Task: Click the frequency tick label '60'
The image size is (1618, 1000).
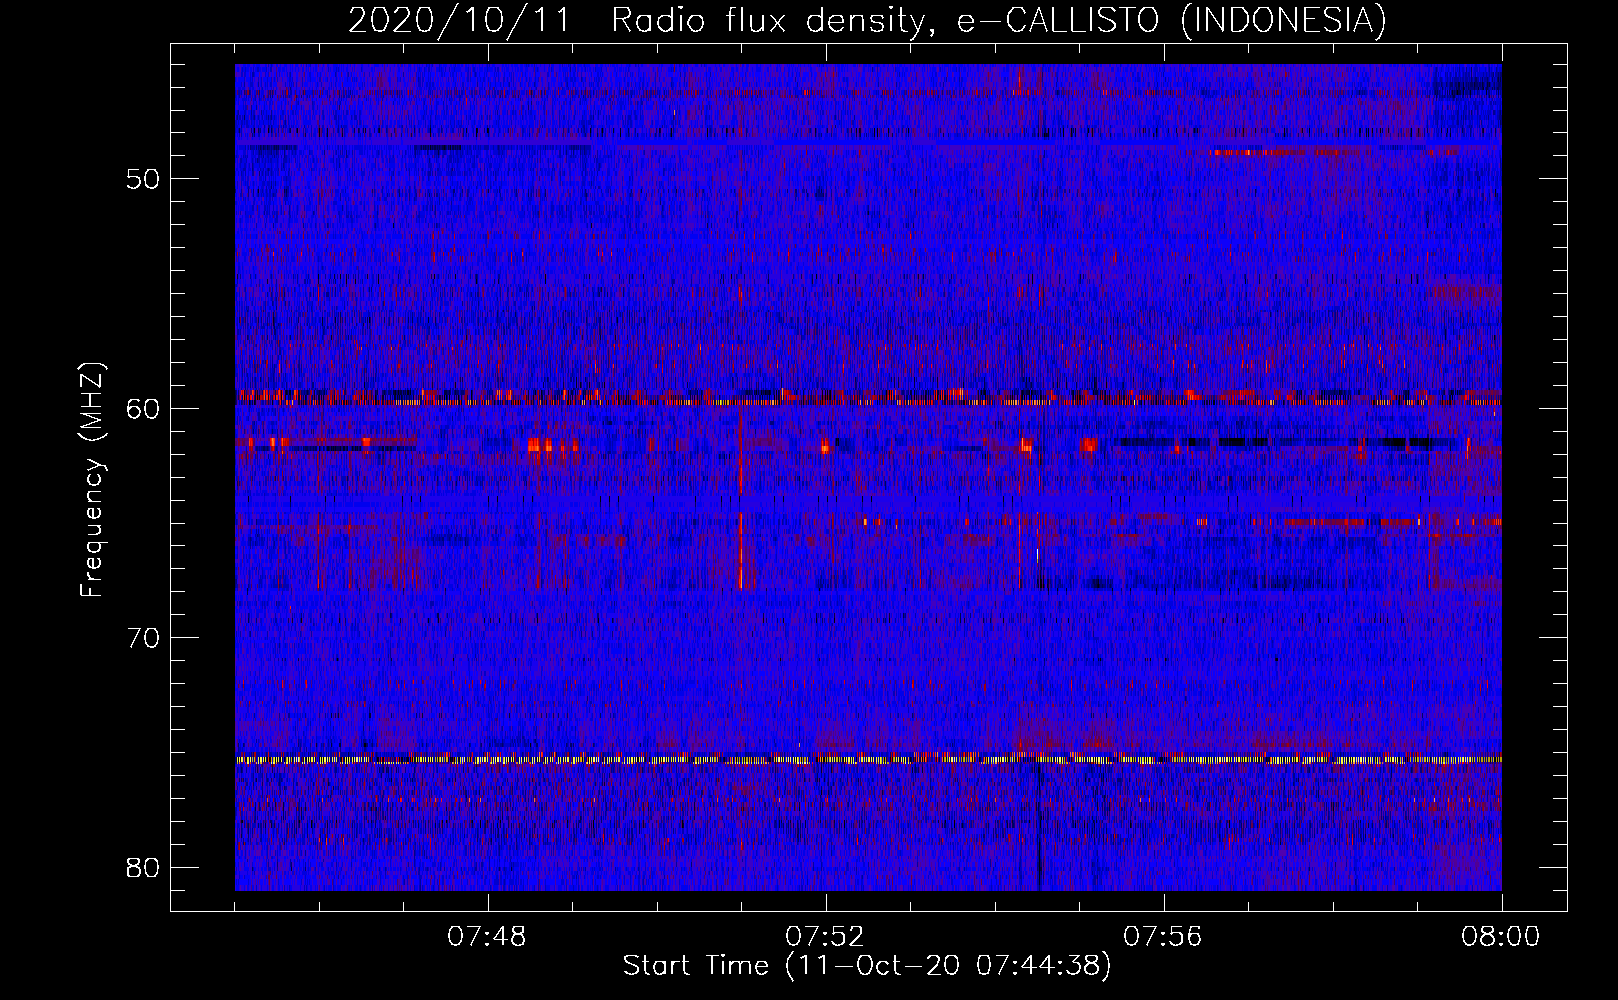Action: point(143,408)
